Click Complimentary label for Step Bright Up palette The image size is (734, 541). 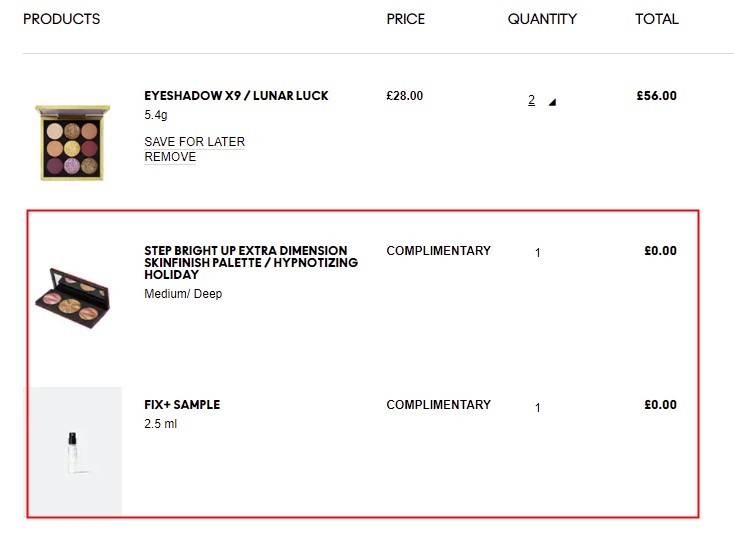coord(439,251)
